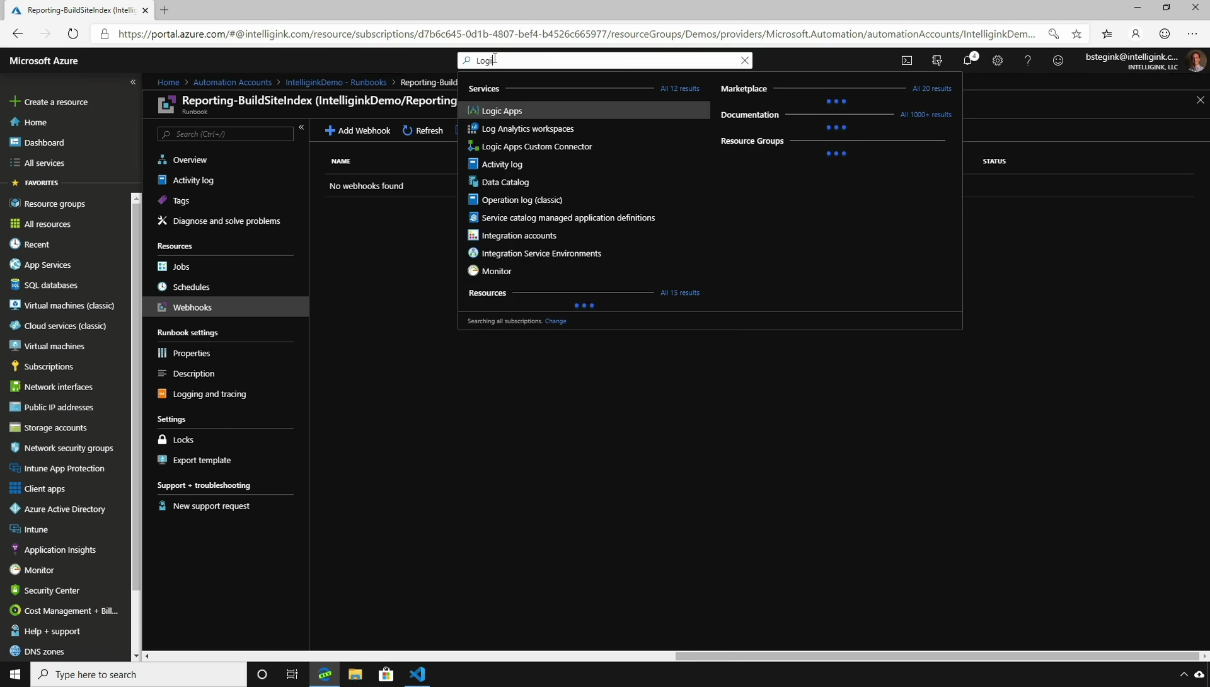Collapse the left Azure sidebar
The width and height of the screenshot is (1210, 687).
133,82
